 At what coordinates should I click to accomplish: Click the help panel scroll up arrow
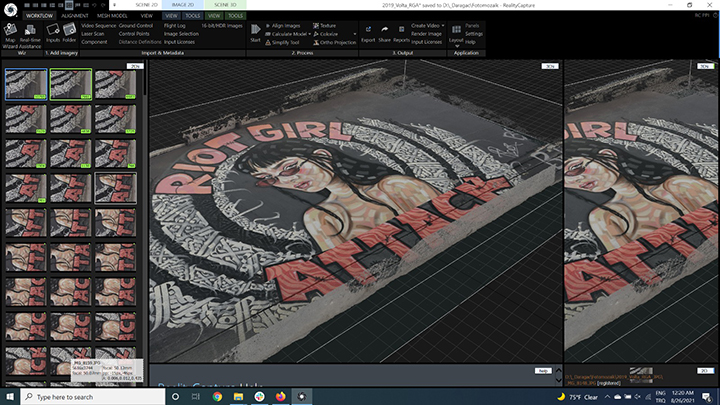[558, 370]
